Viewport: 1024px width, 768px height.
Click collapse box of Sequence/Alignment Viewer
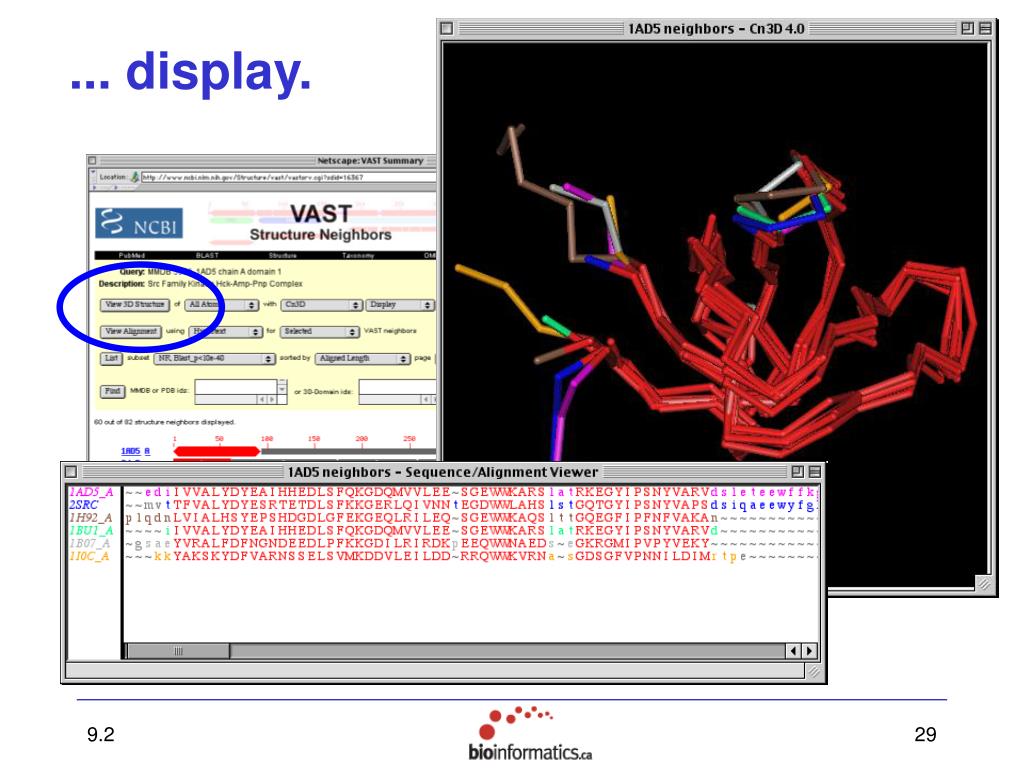[814, 472]
